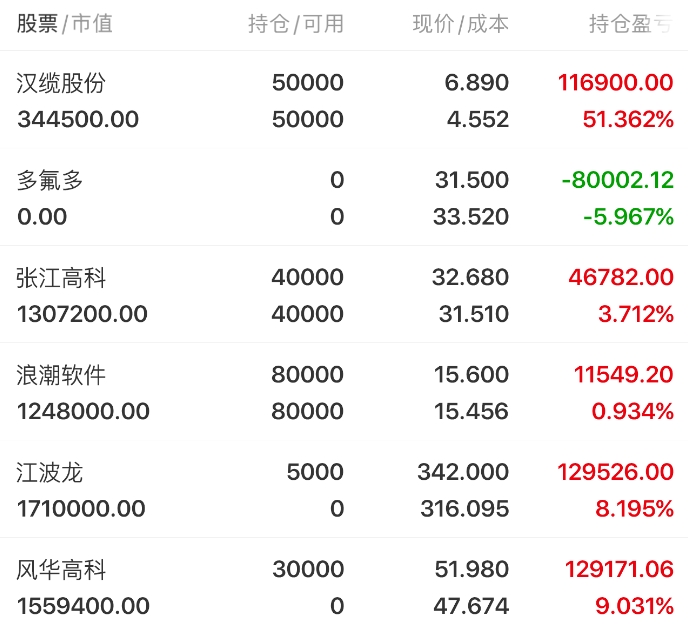The image size is (688, 634).
Task: Select cost price 4.552
Action: (478, 119)
